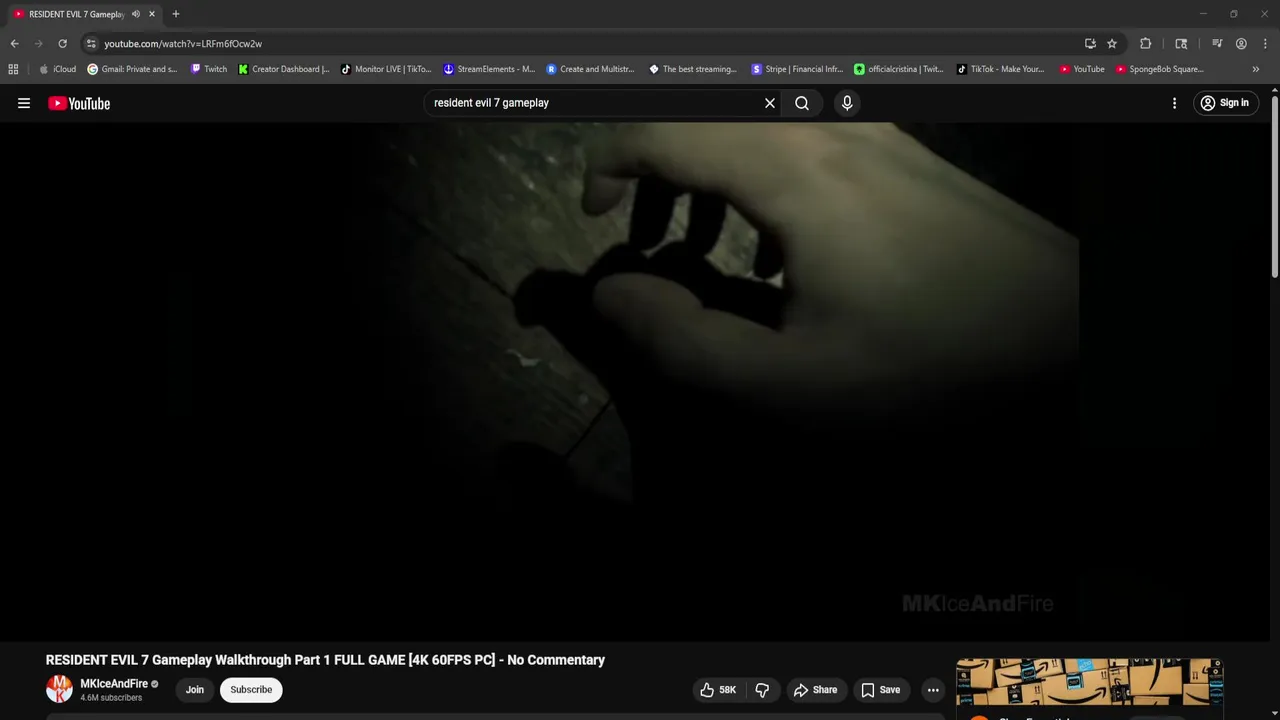Click the video title text
The width and height of the screenshot is (1280, 720).
click(x=325, y=660)
